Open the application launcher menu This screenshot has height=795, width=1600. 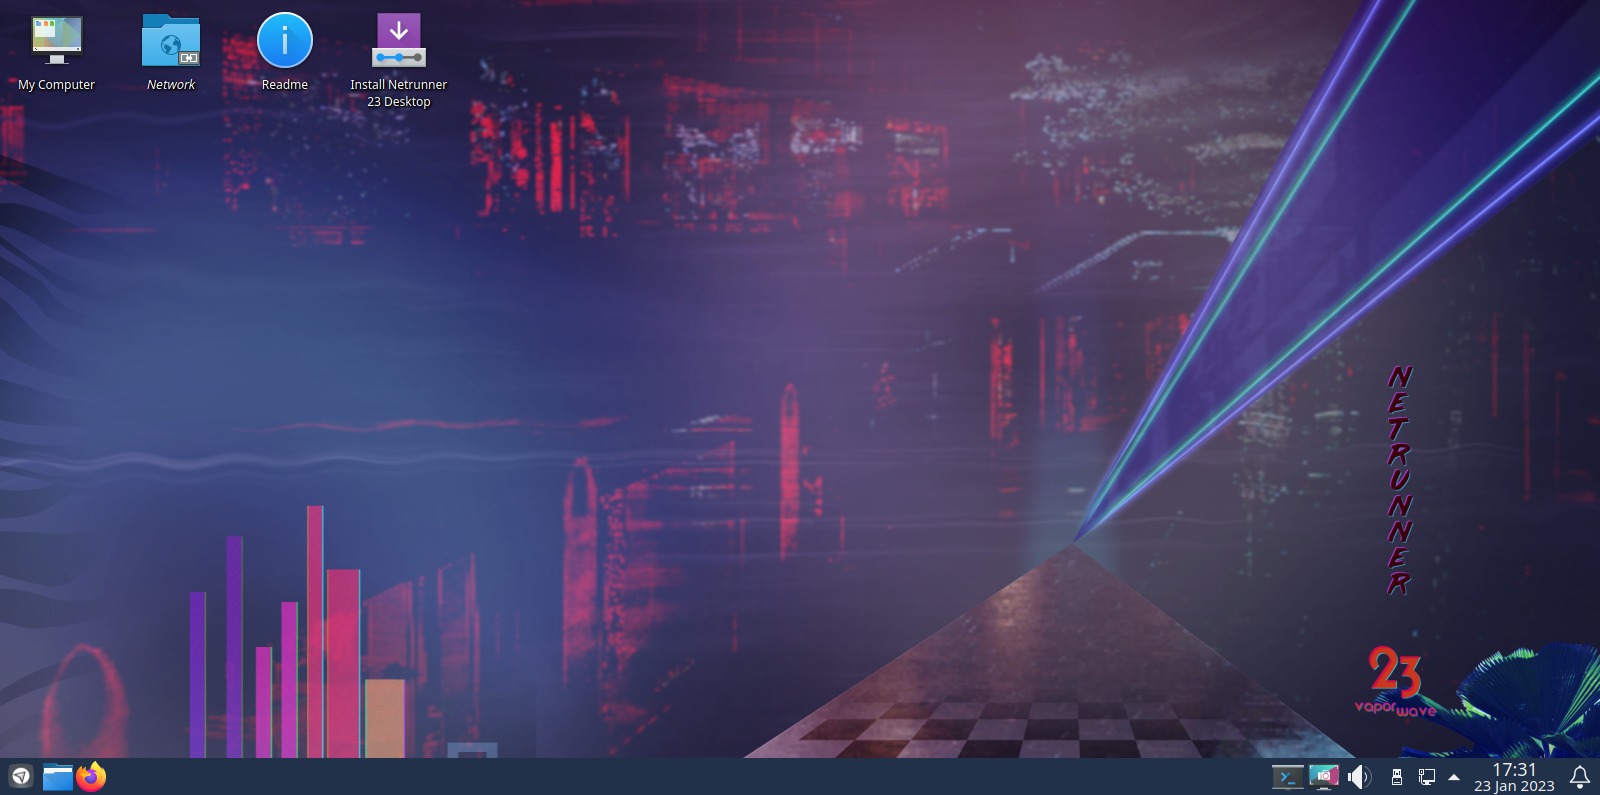click(x=21, y=776)
